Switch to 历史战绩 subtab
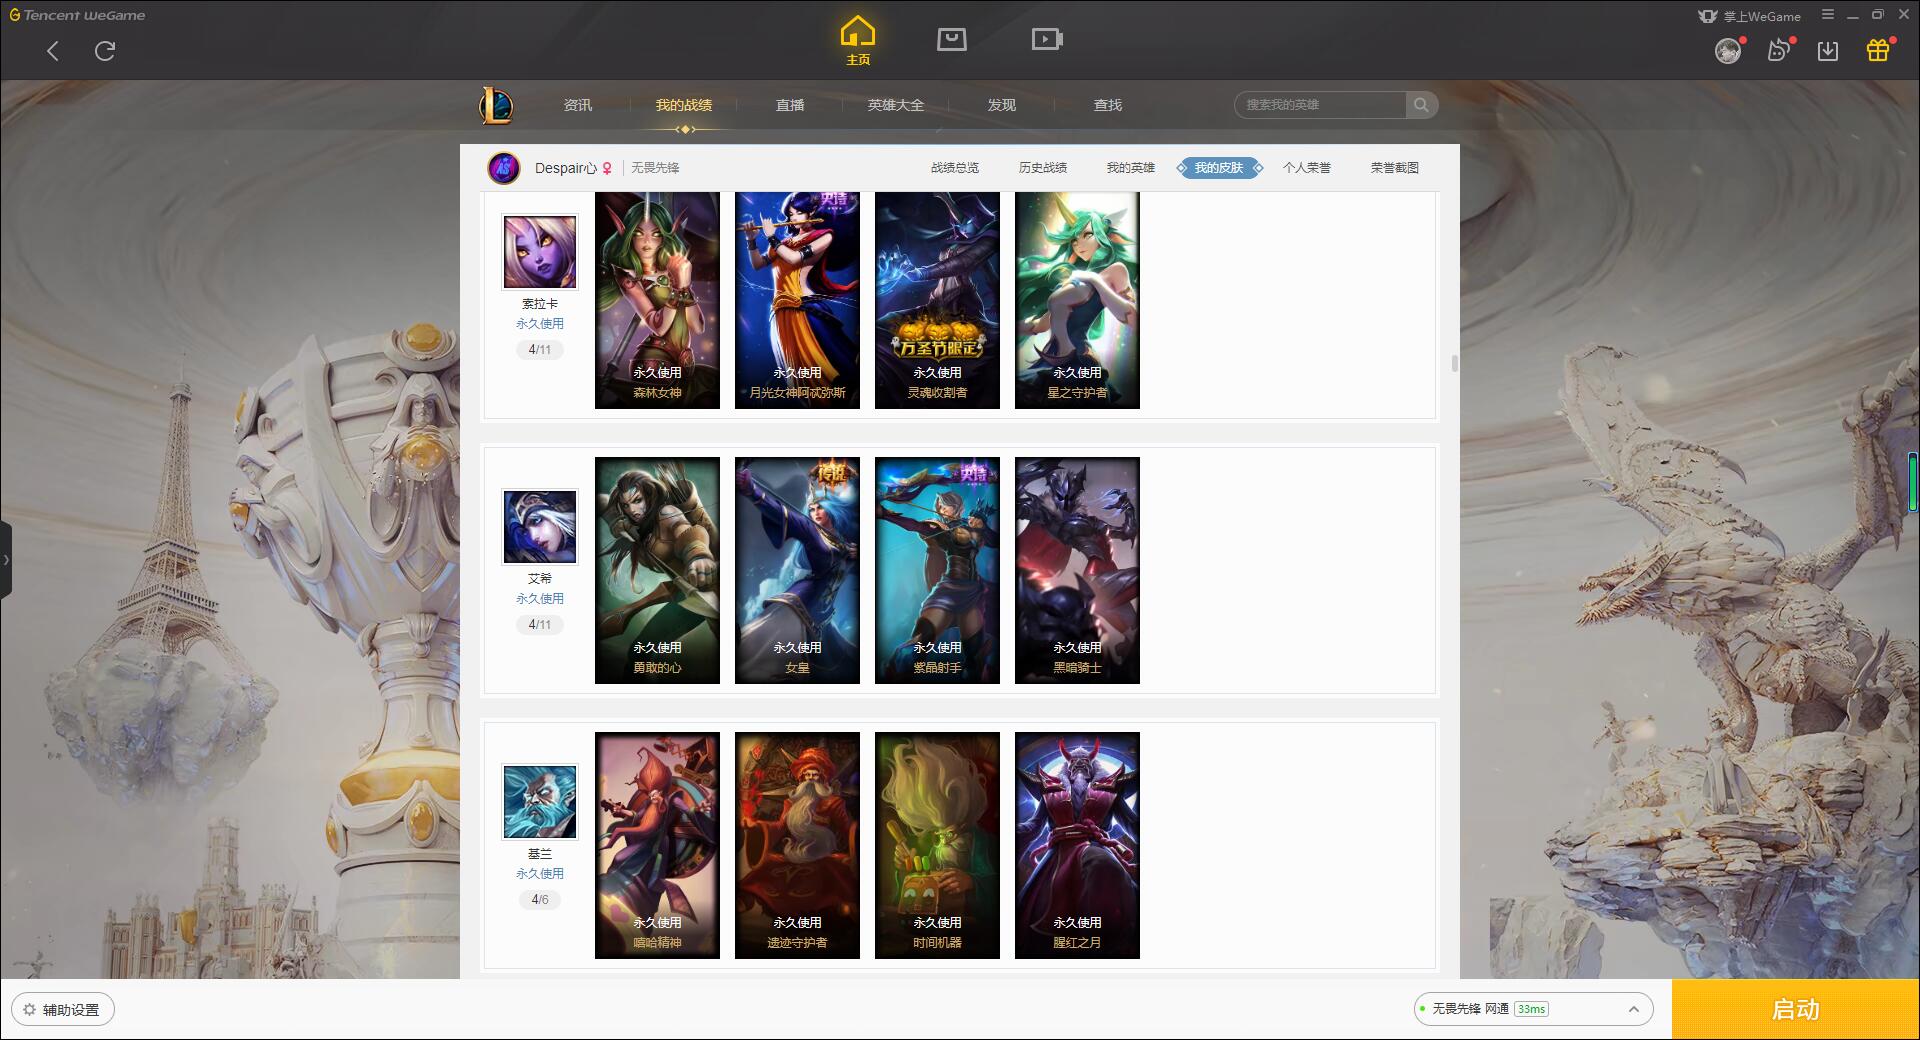This screenshot has height=1040, width=1920. pyautogui.click(x=1043, y=168)
